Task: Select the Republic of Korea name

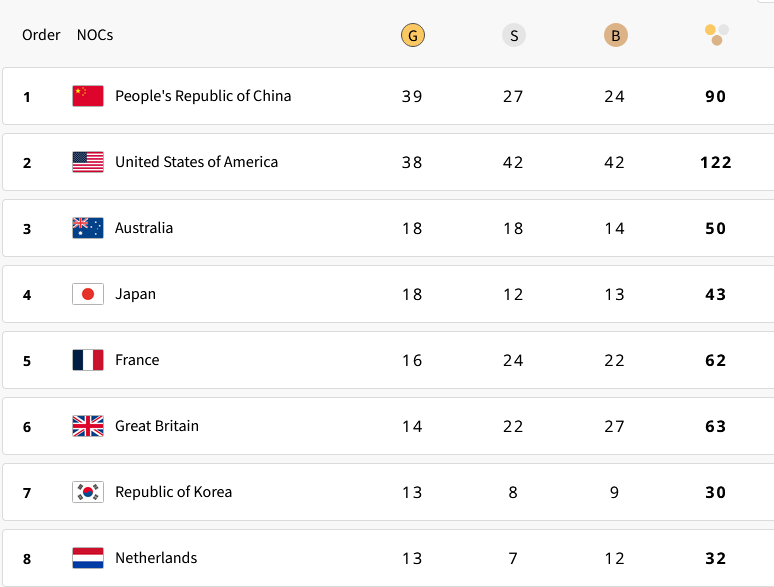Action: (173, 492)
